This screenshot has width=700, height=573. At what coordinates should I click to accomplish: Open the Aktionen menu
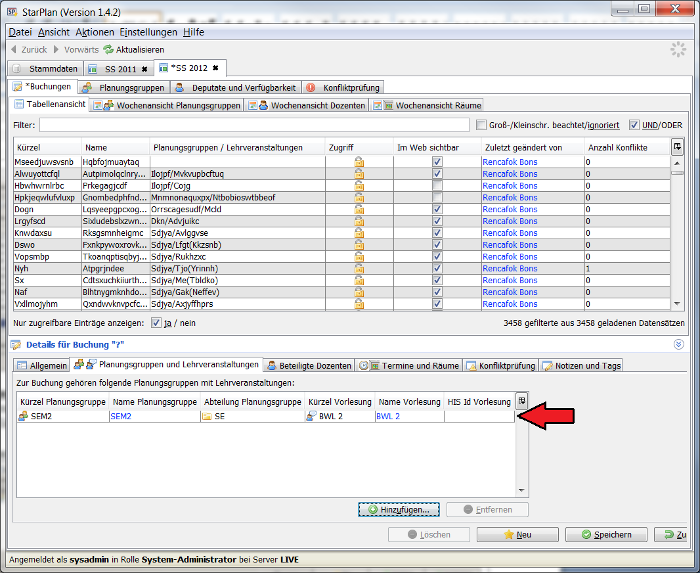pyautogui.click(x=95, y=32)
